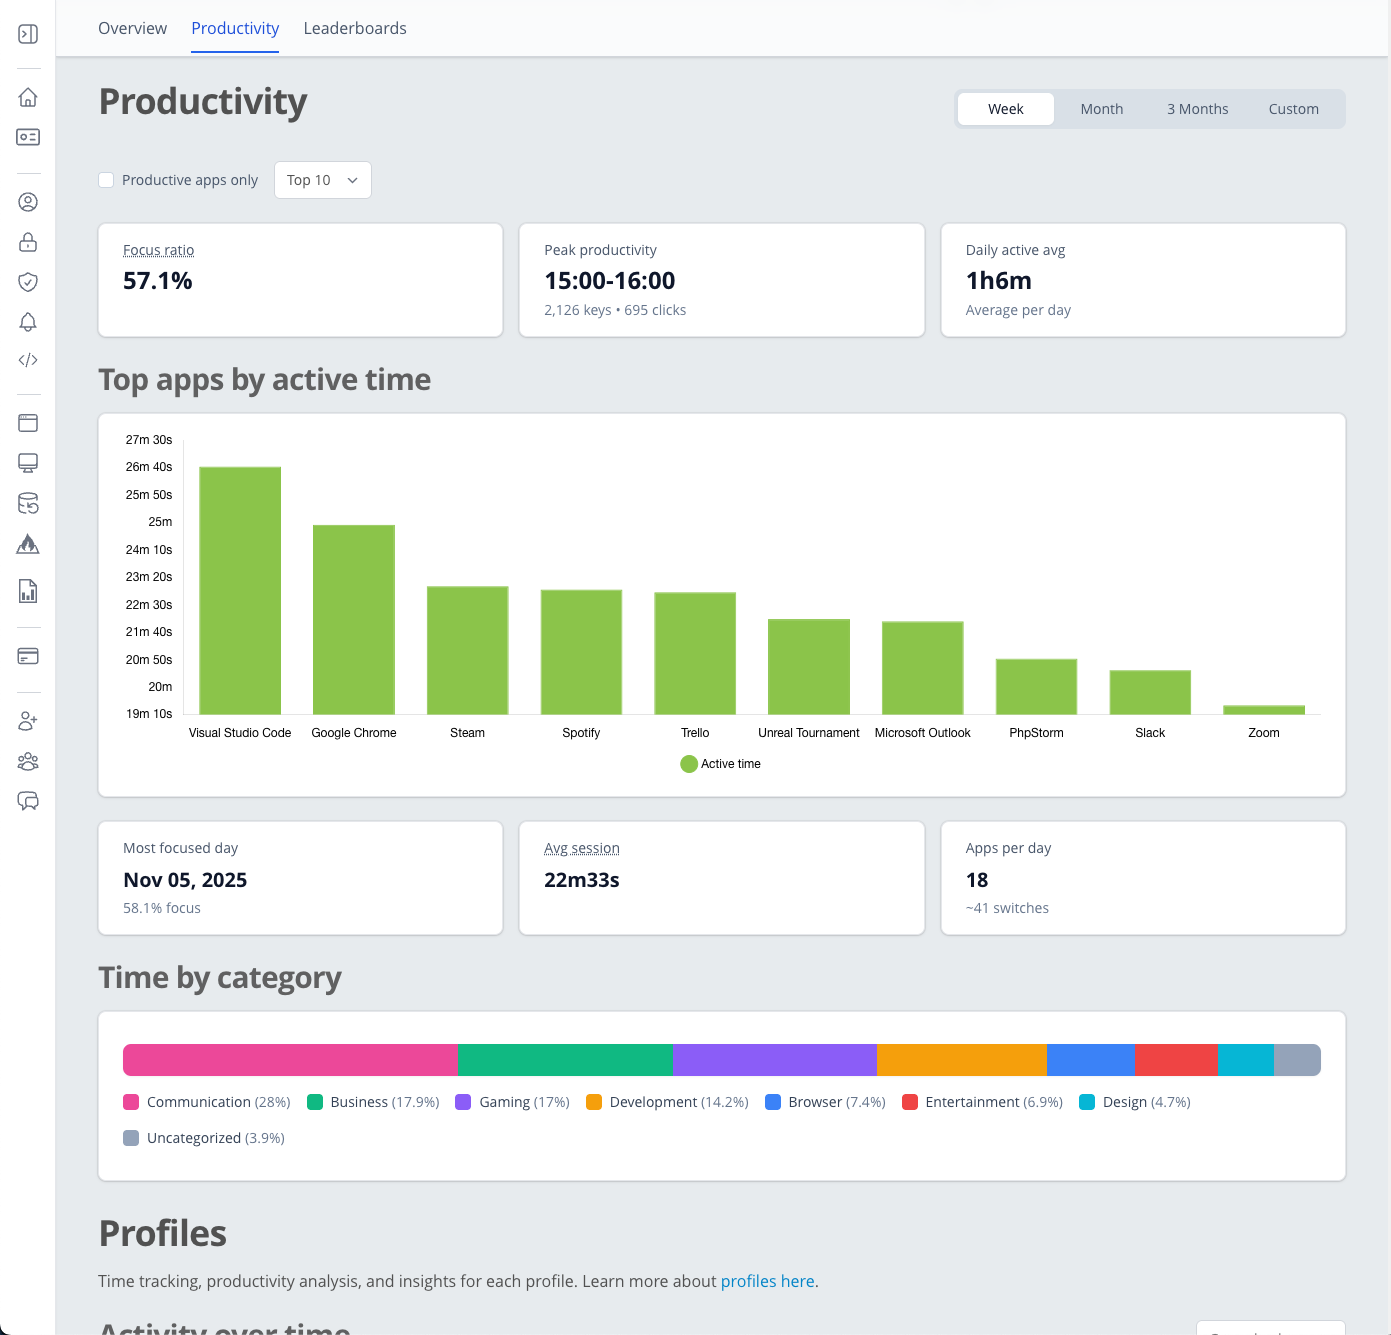This screenshot has width=1391, height=1335.
Task: Open the code API section
Action: [x=28, y=359]
